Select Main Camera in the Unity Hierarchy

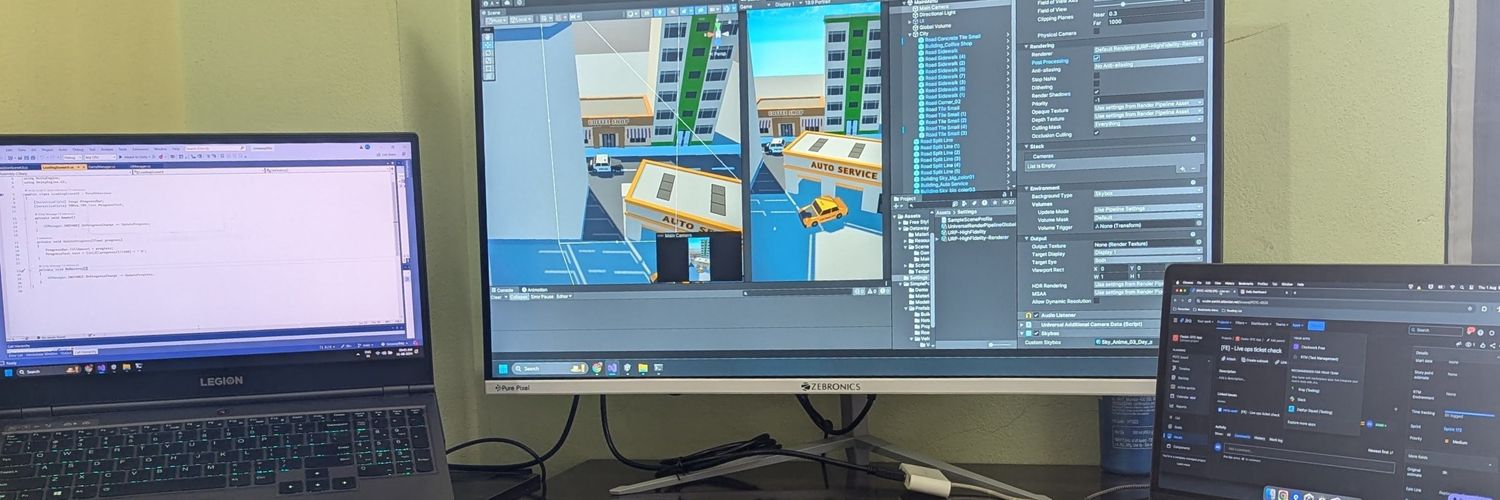pyautogui.click(x=933, y=7)
